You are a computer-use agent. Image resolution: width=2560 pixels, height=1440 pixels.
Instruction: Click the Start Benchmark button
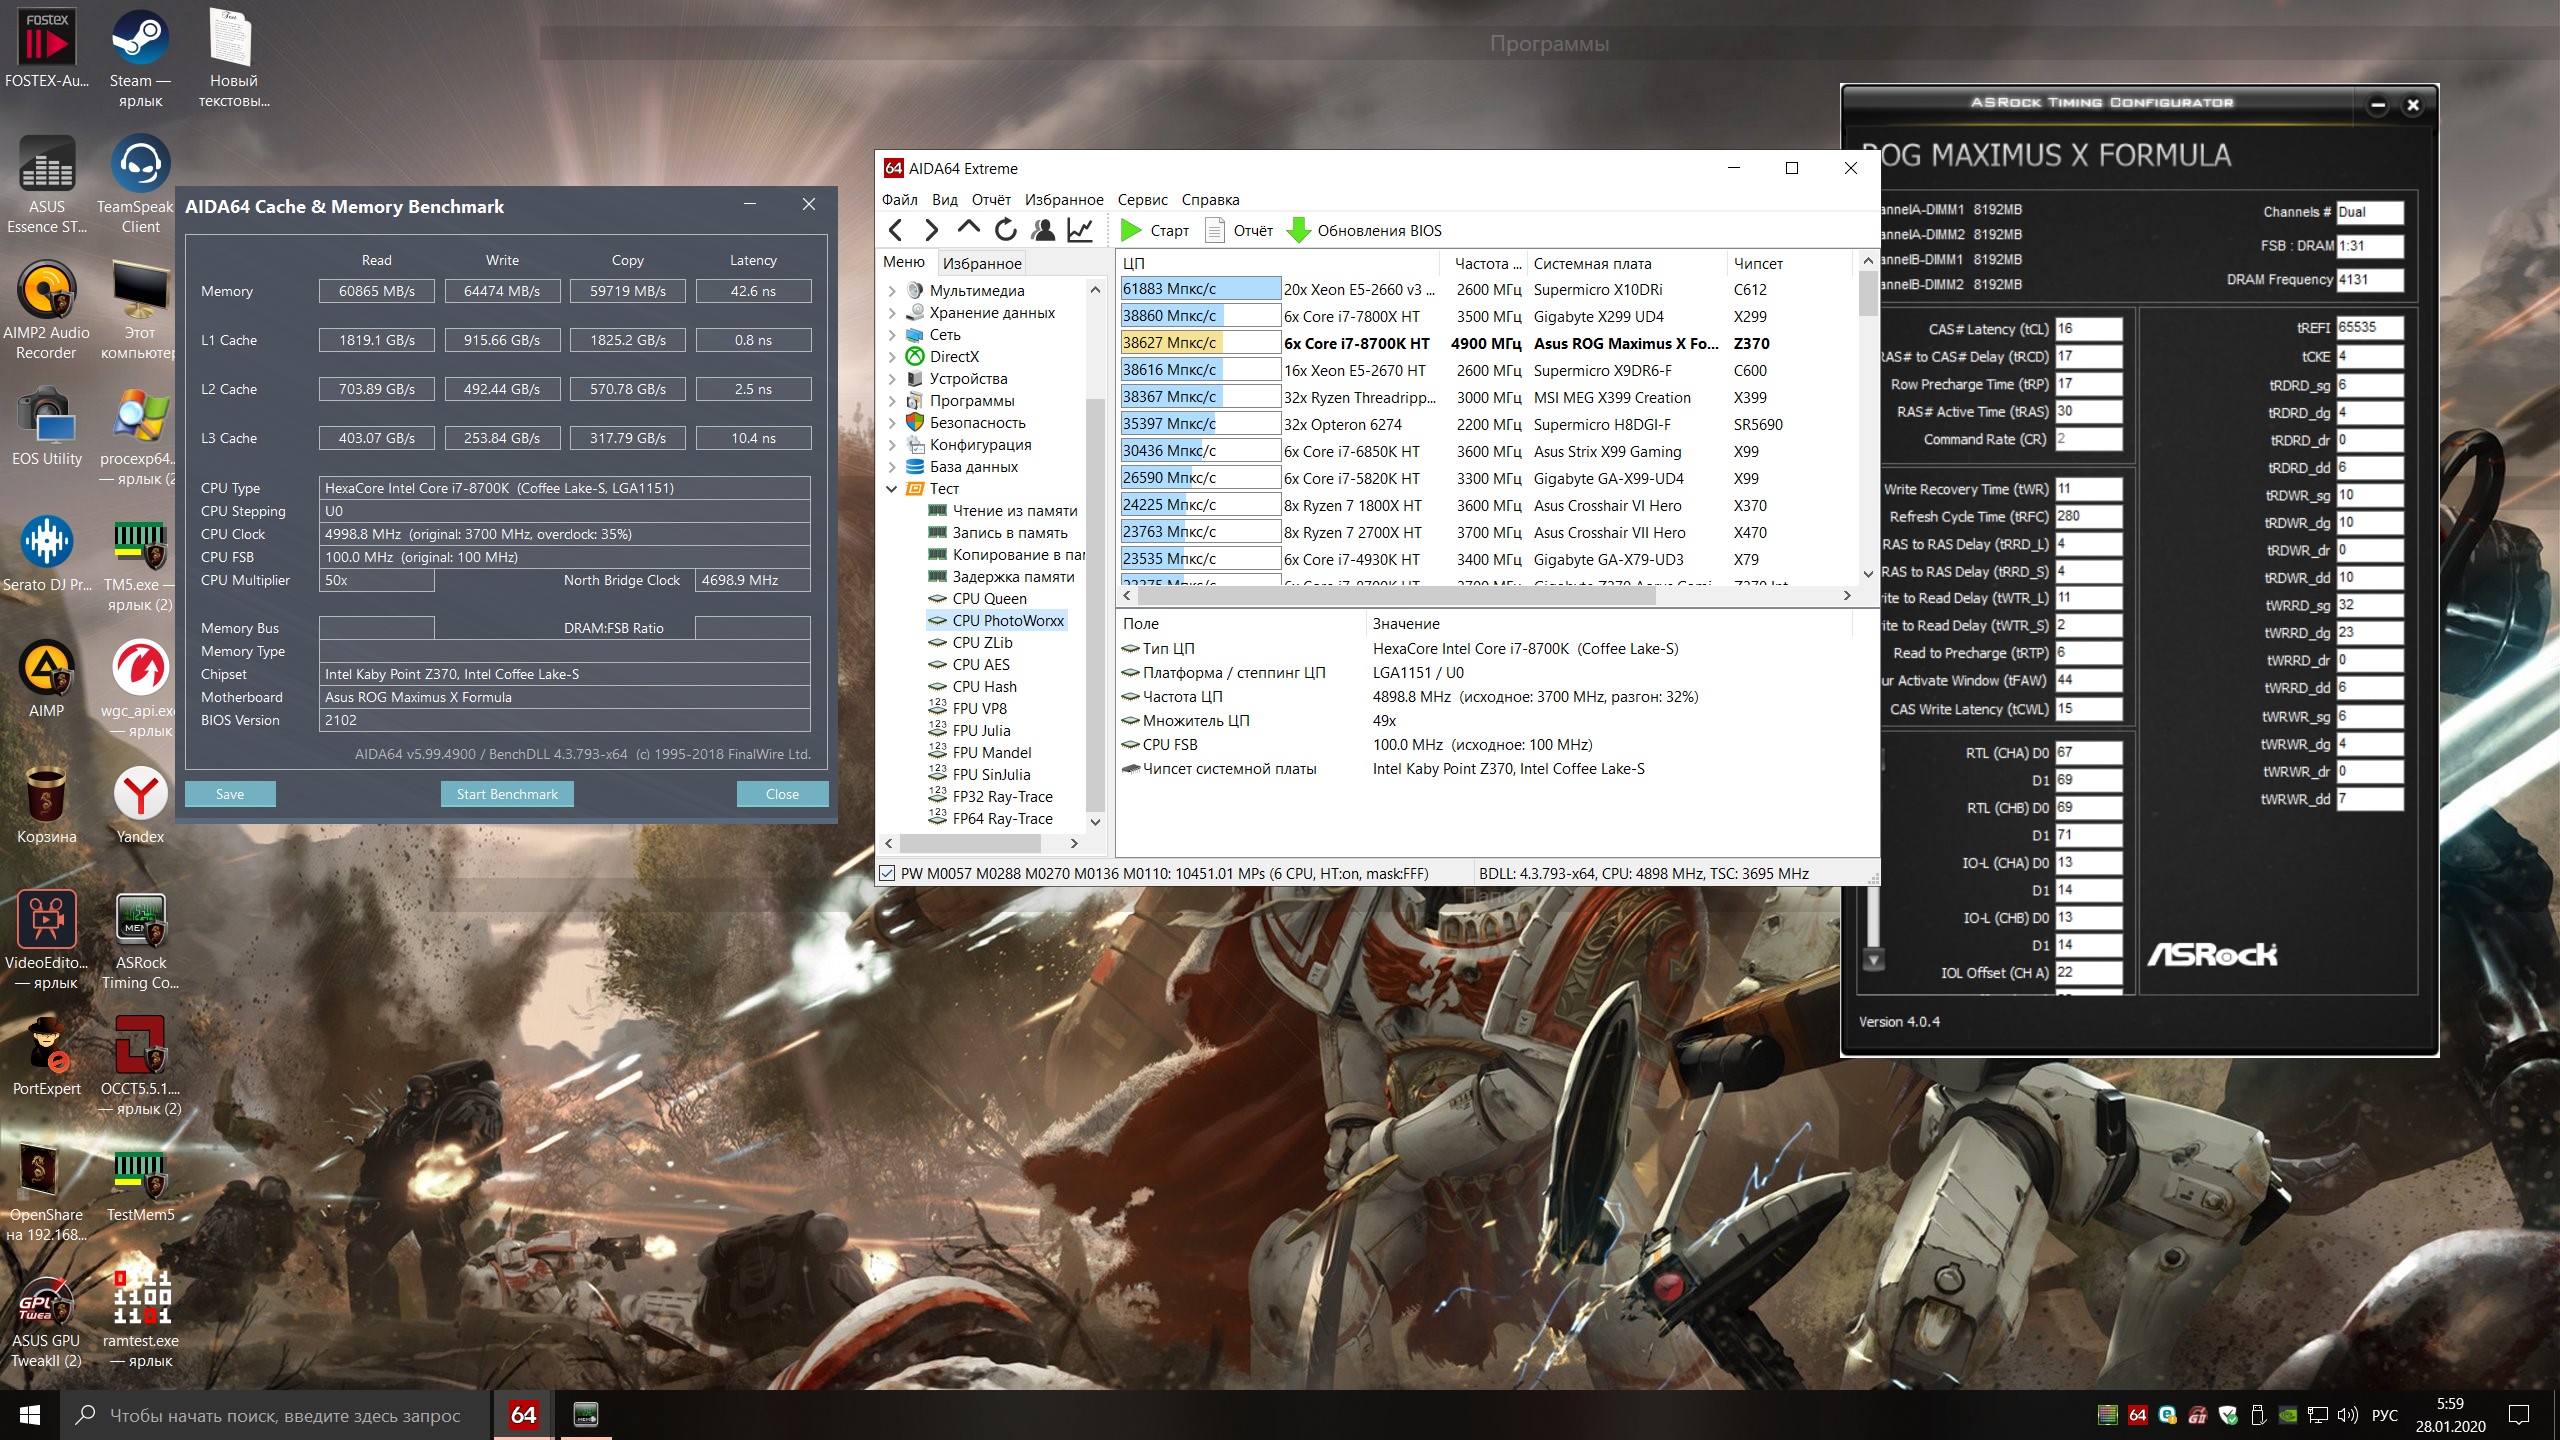(507, 794)
